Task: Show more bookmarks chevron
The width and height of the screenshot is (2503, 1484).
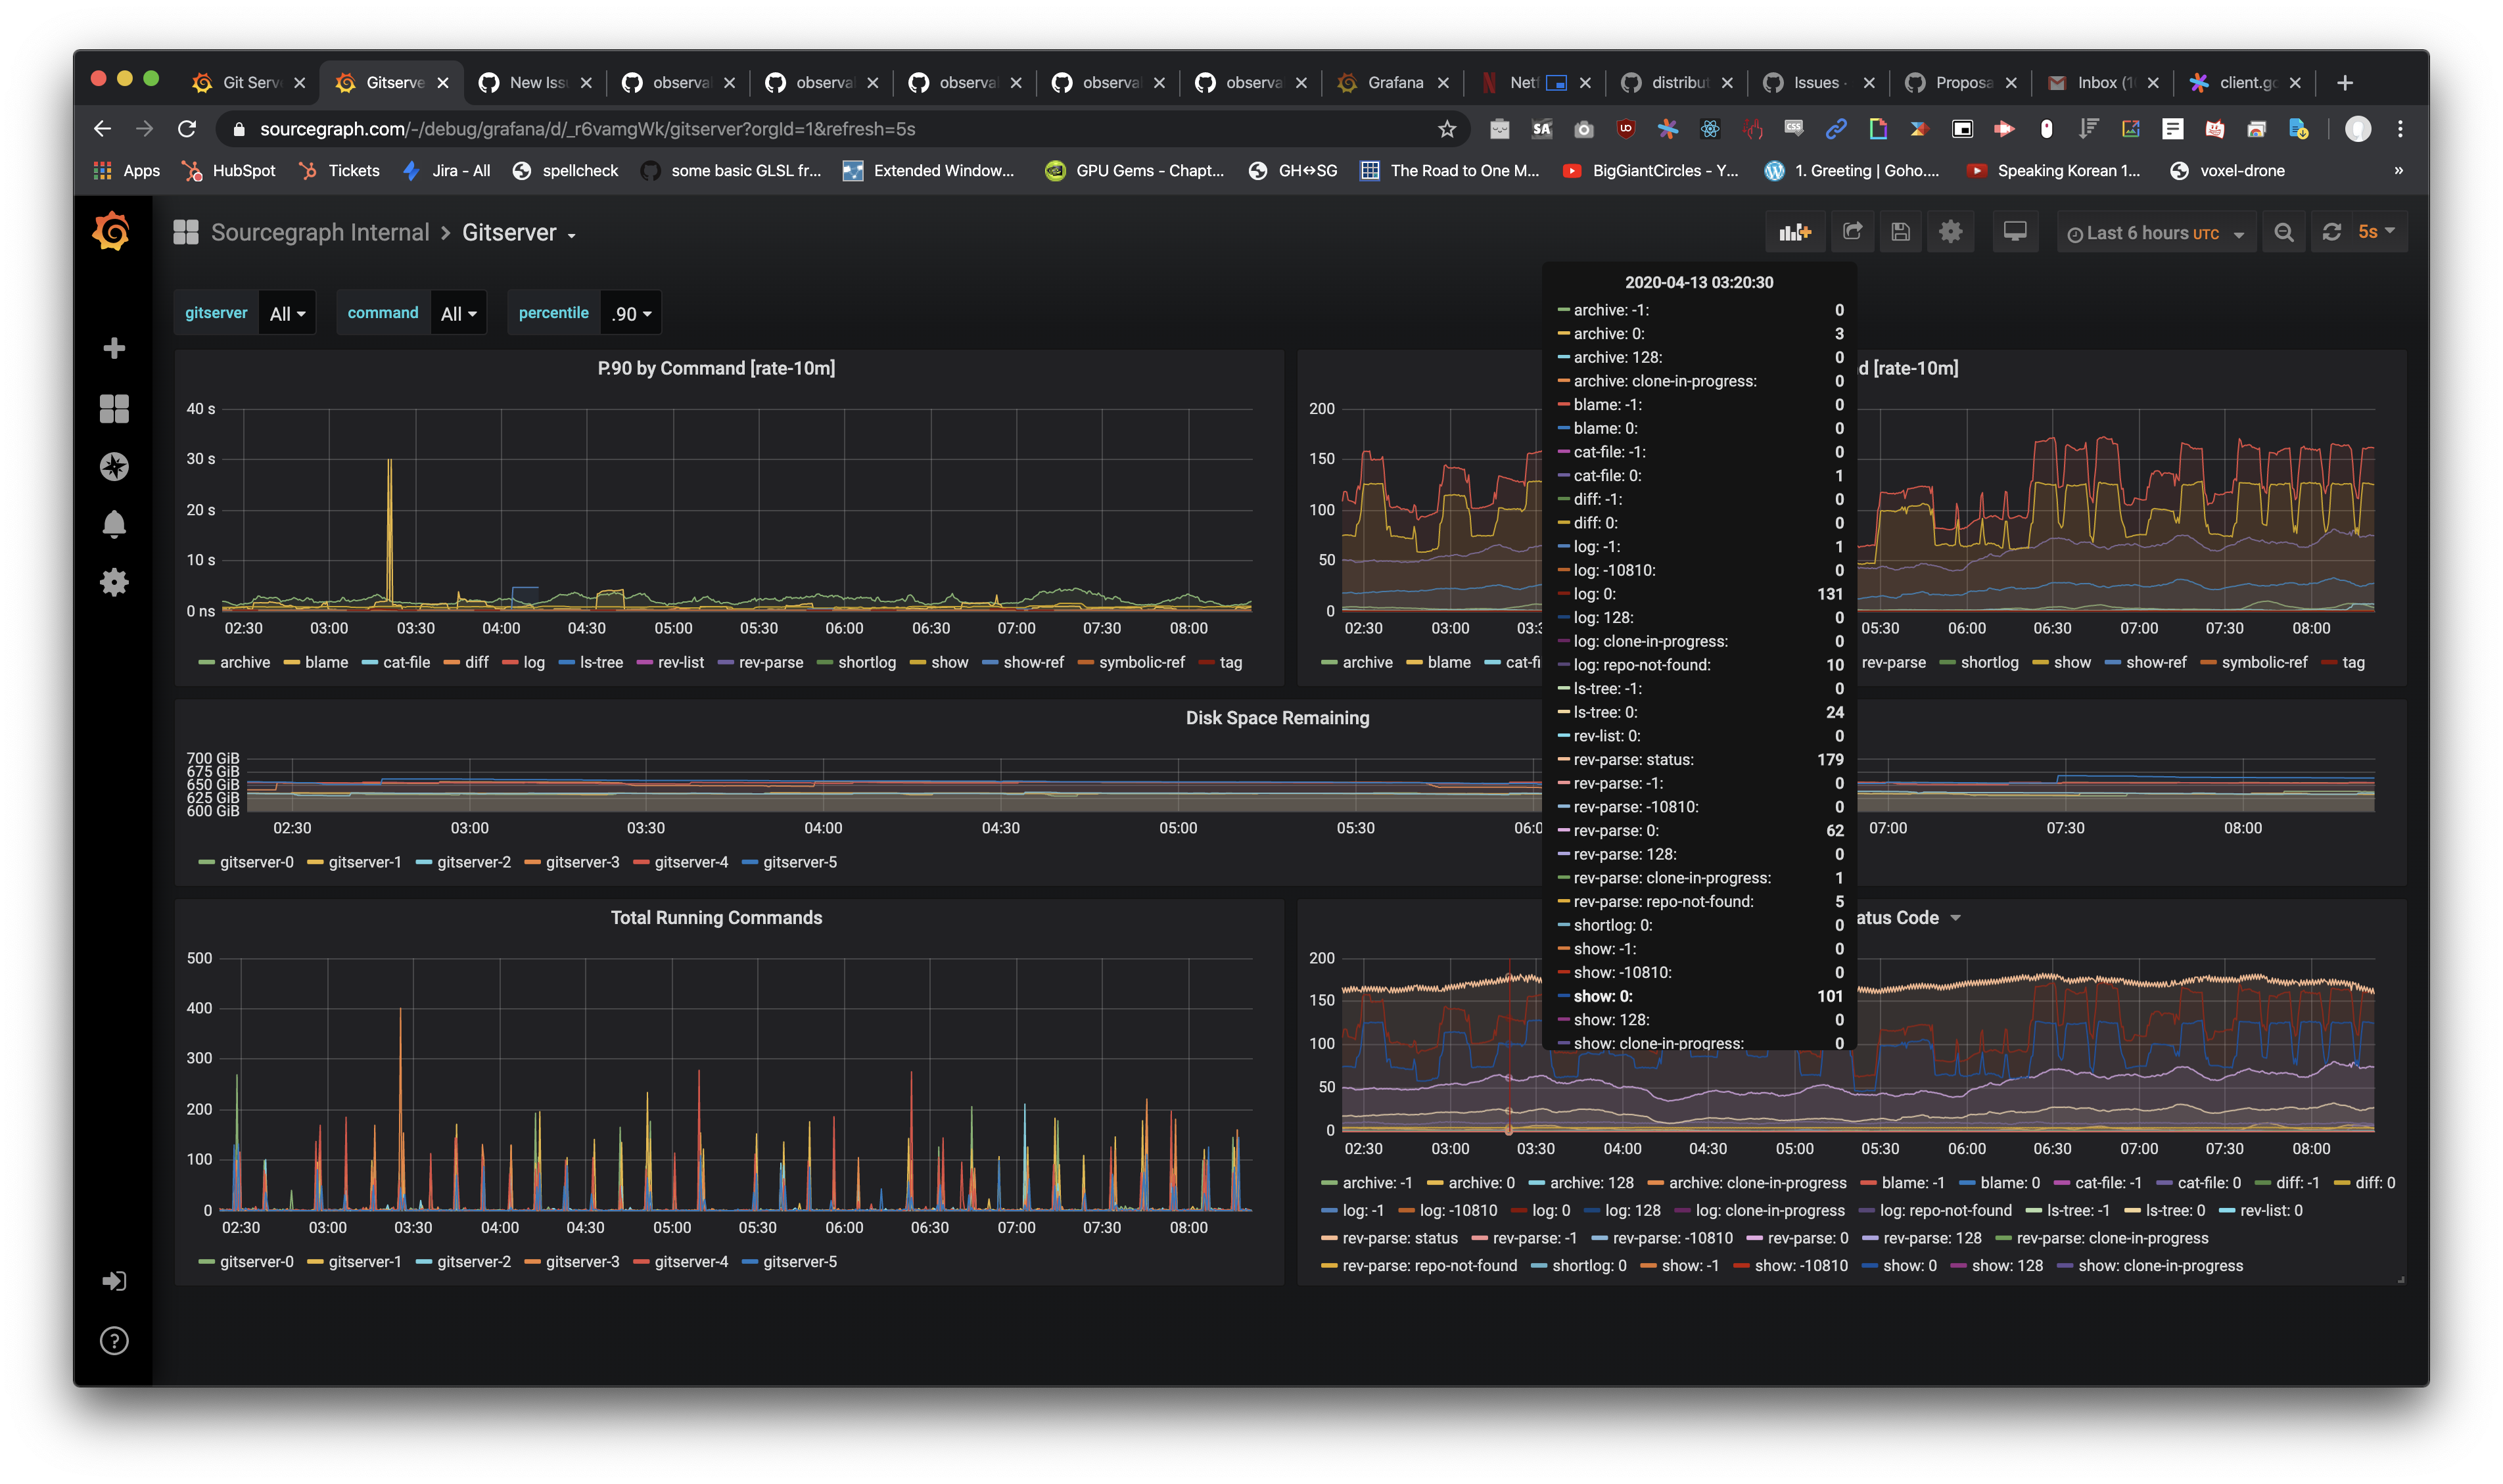Action: coord(2398,171)
